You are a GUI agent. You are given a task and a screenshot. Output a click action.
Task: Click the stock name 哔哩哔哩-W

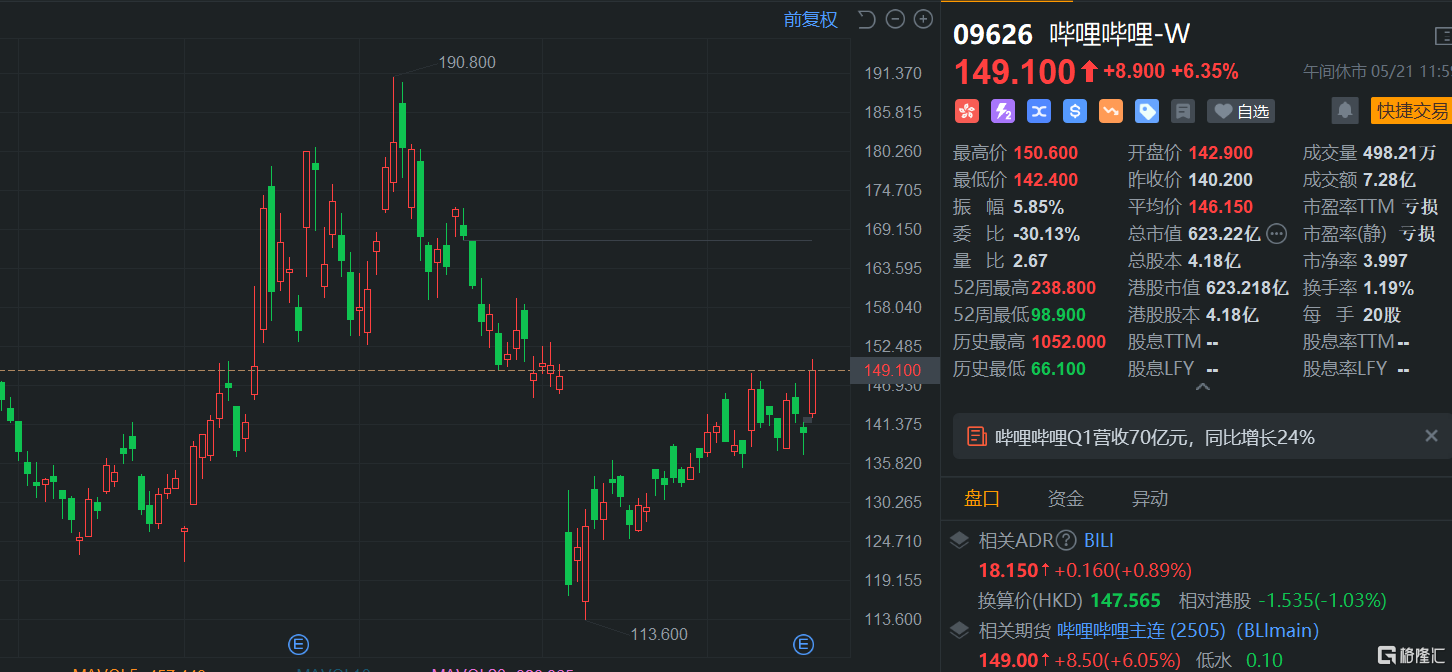pos(1119,35)
